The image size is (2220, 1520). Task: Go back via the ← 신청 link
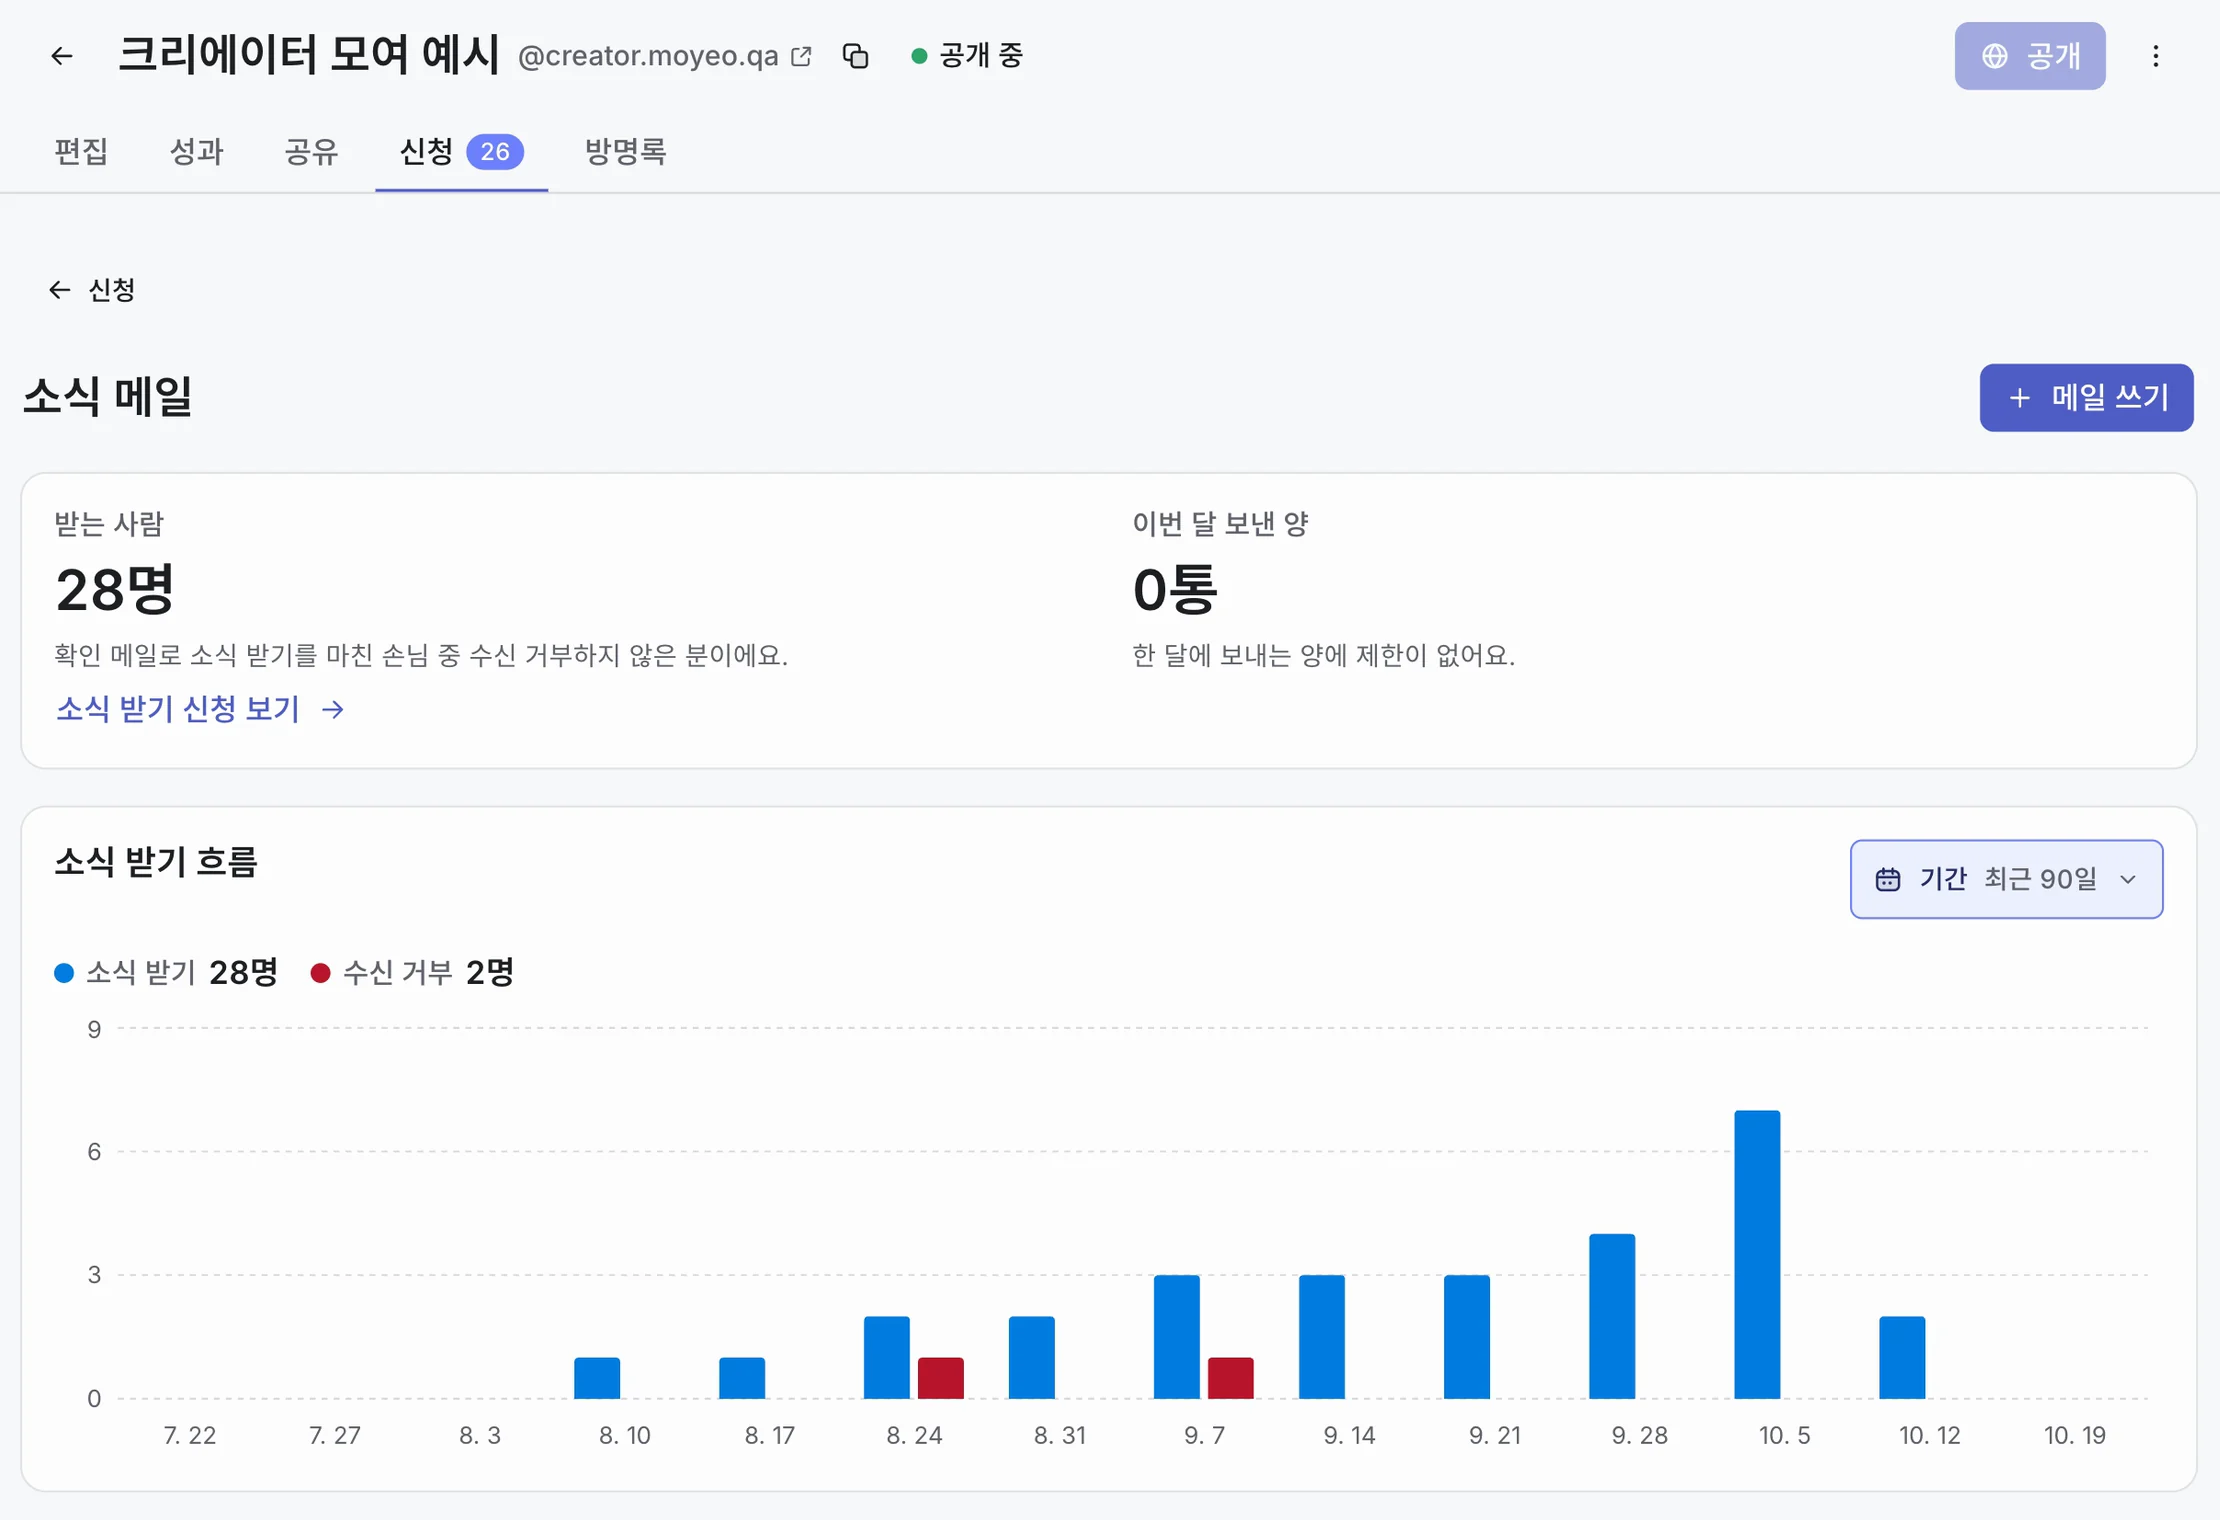(x=91, y=290)
